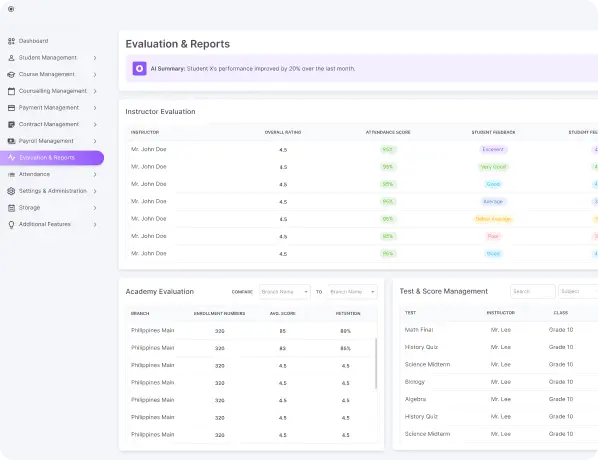Screen dimensions: 598x460
Task: Expand the Attendance menu chevron
Action: click(95, 175)
